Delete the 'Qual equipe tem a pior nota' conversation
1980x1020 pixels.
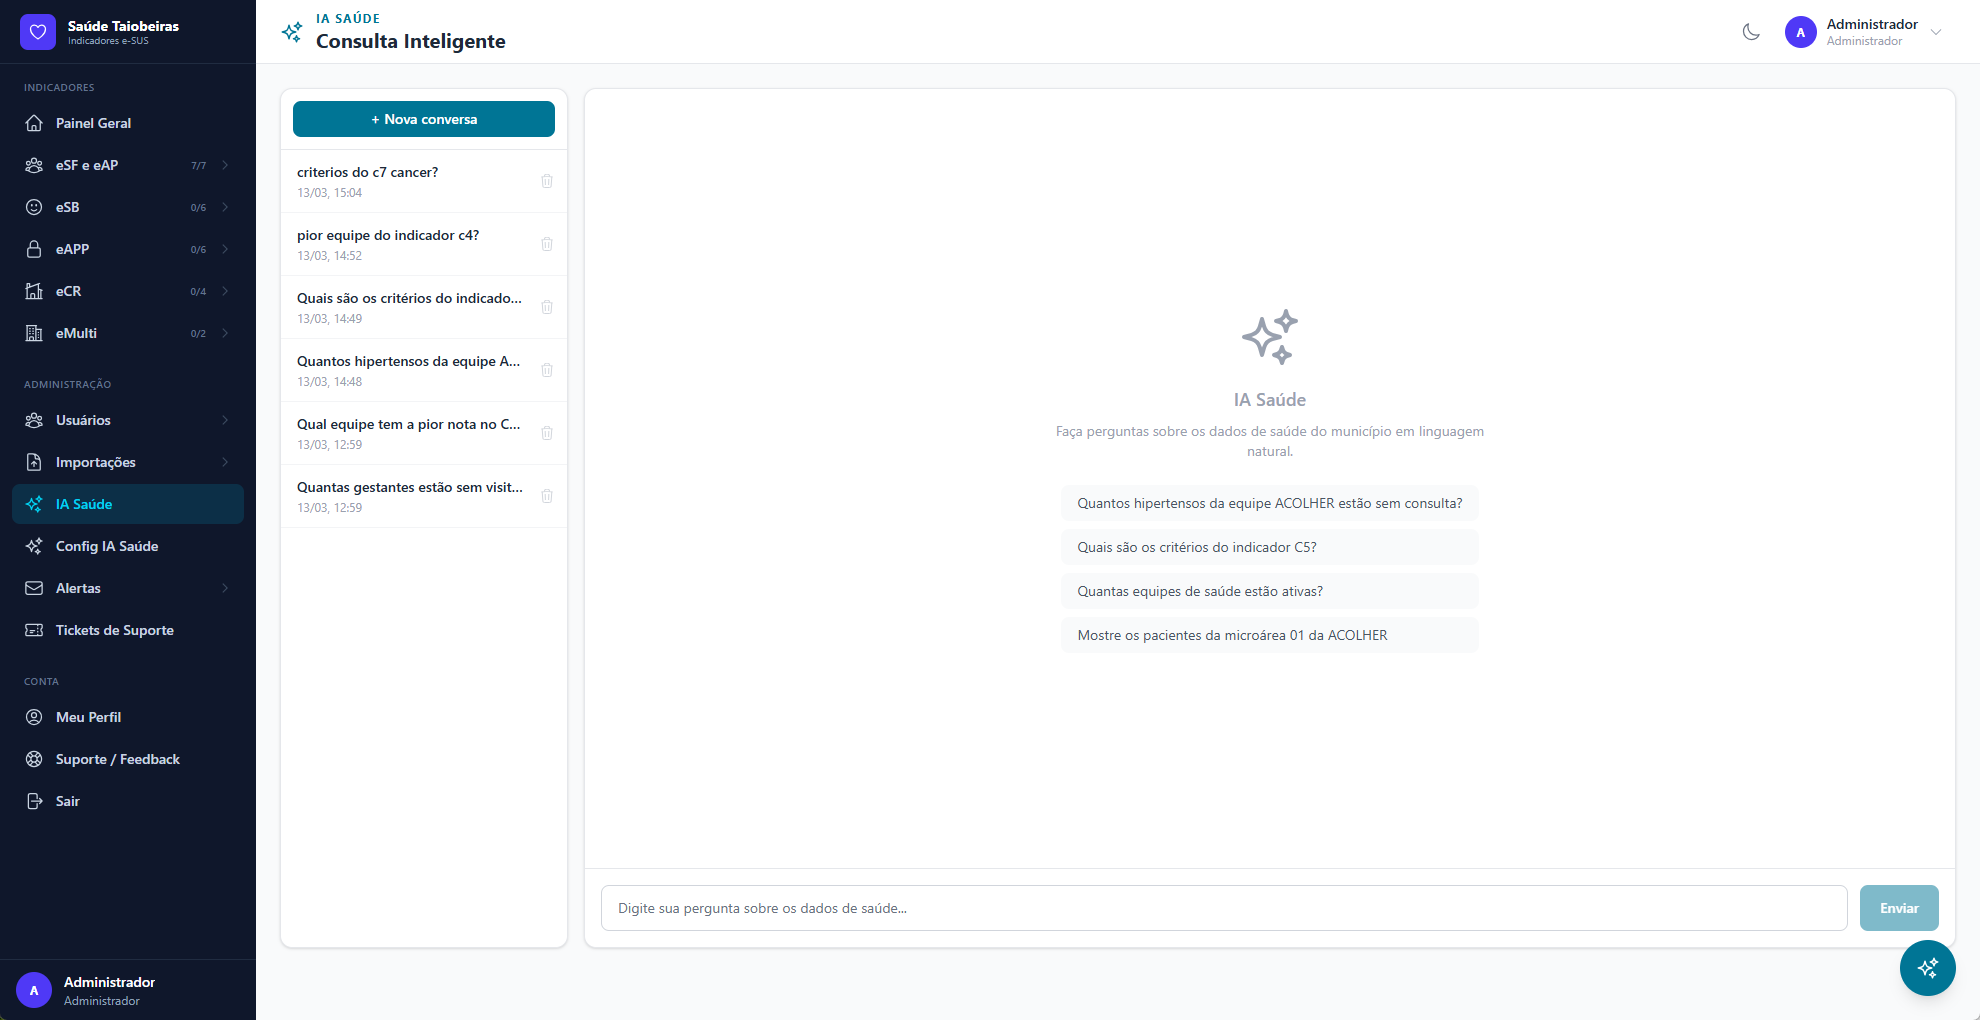click(547, 433)
